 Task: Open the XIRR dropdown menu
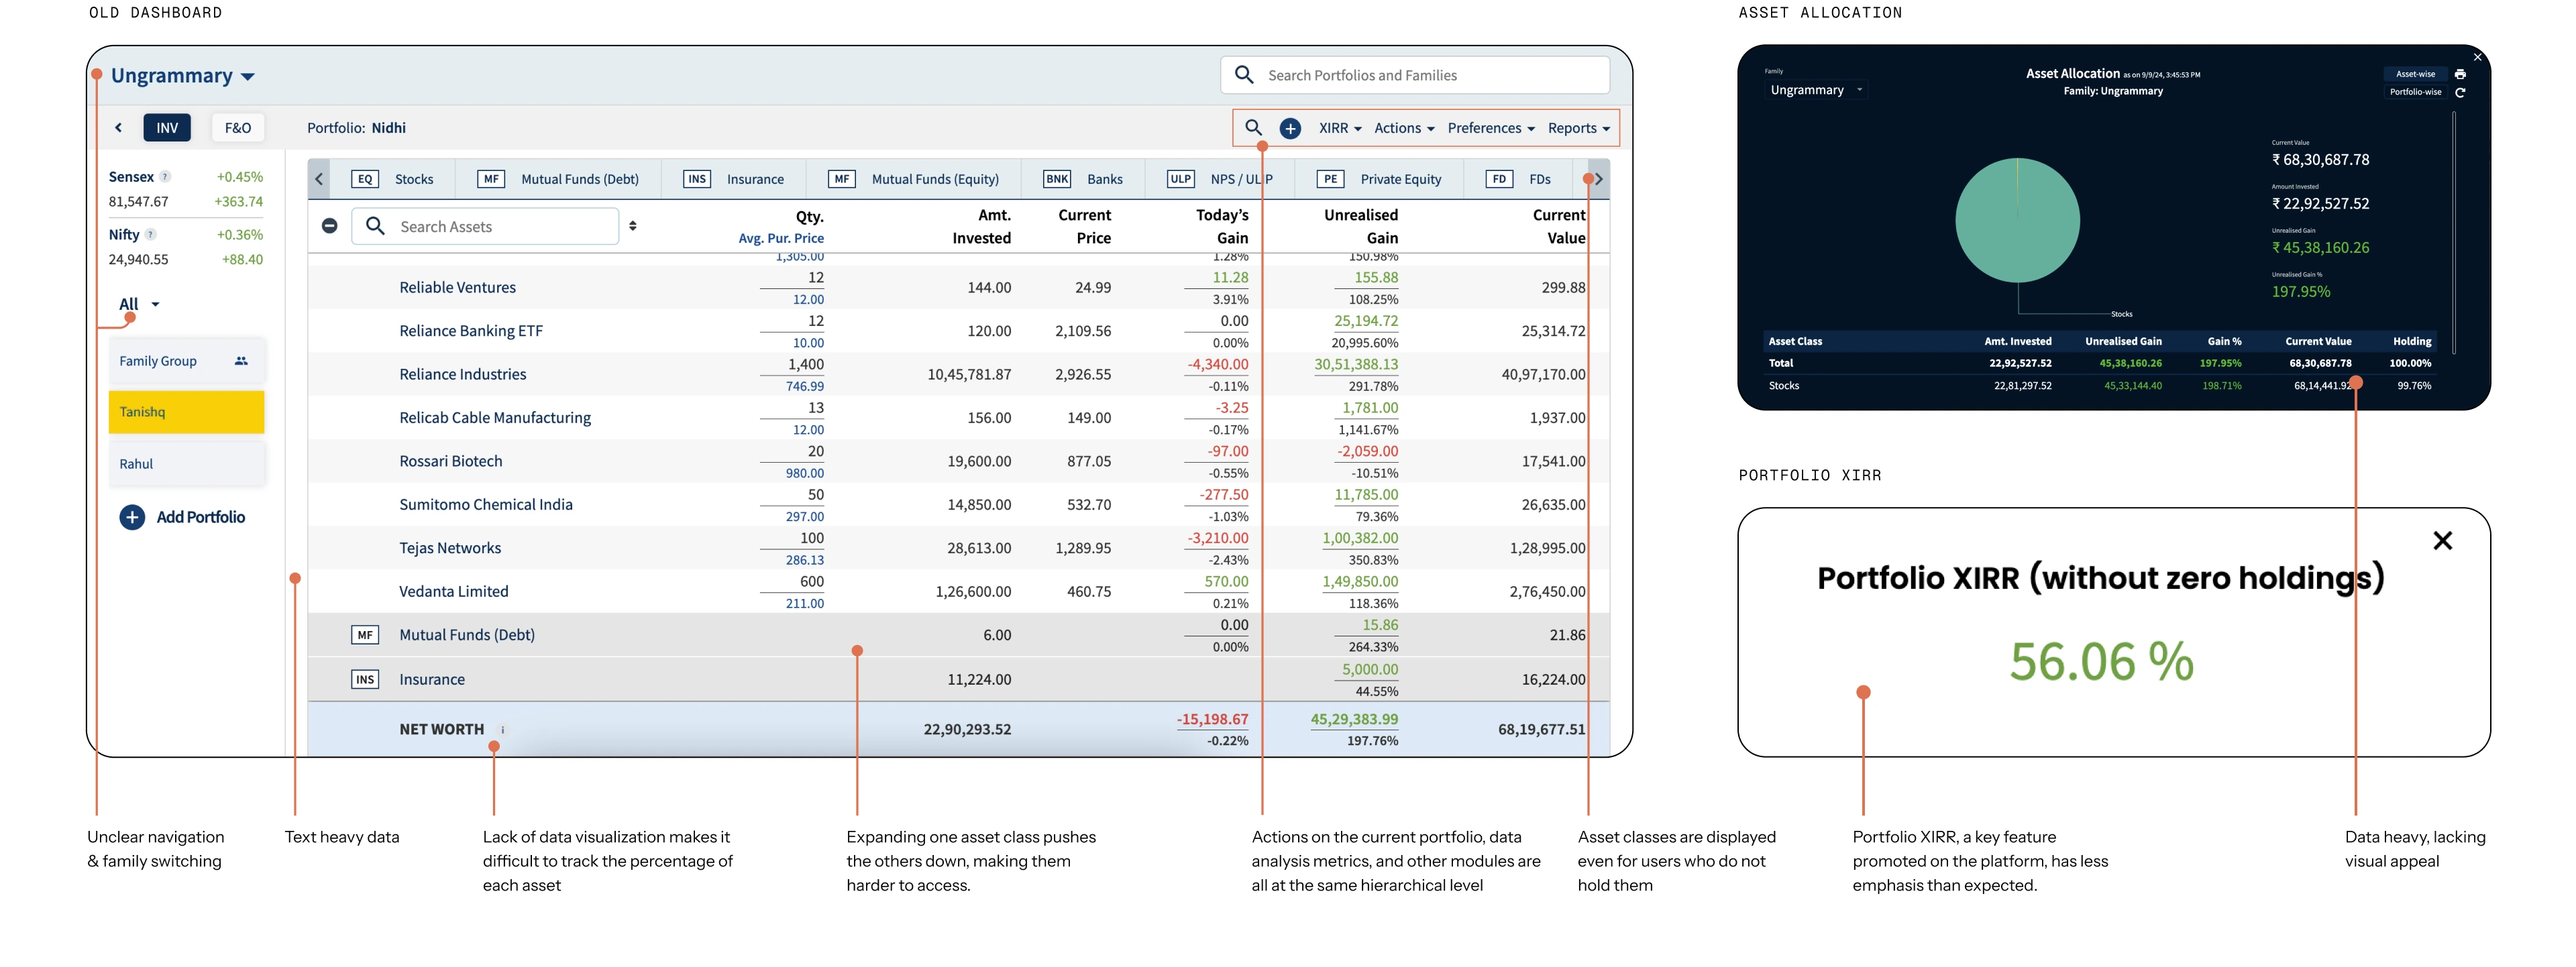point(1340,128)
